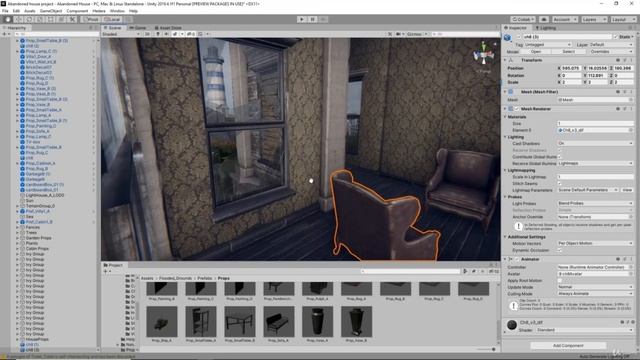
Task: Toggle 2D view mode in Scene
Action: [147, 34]
